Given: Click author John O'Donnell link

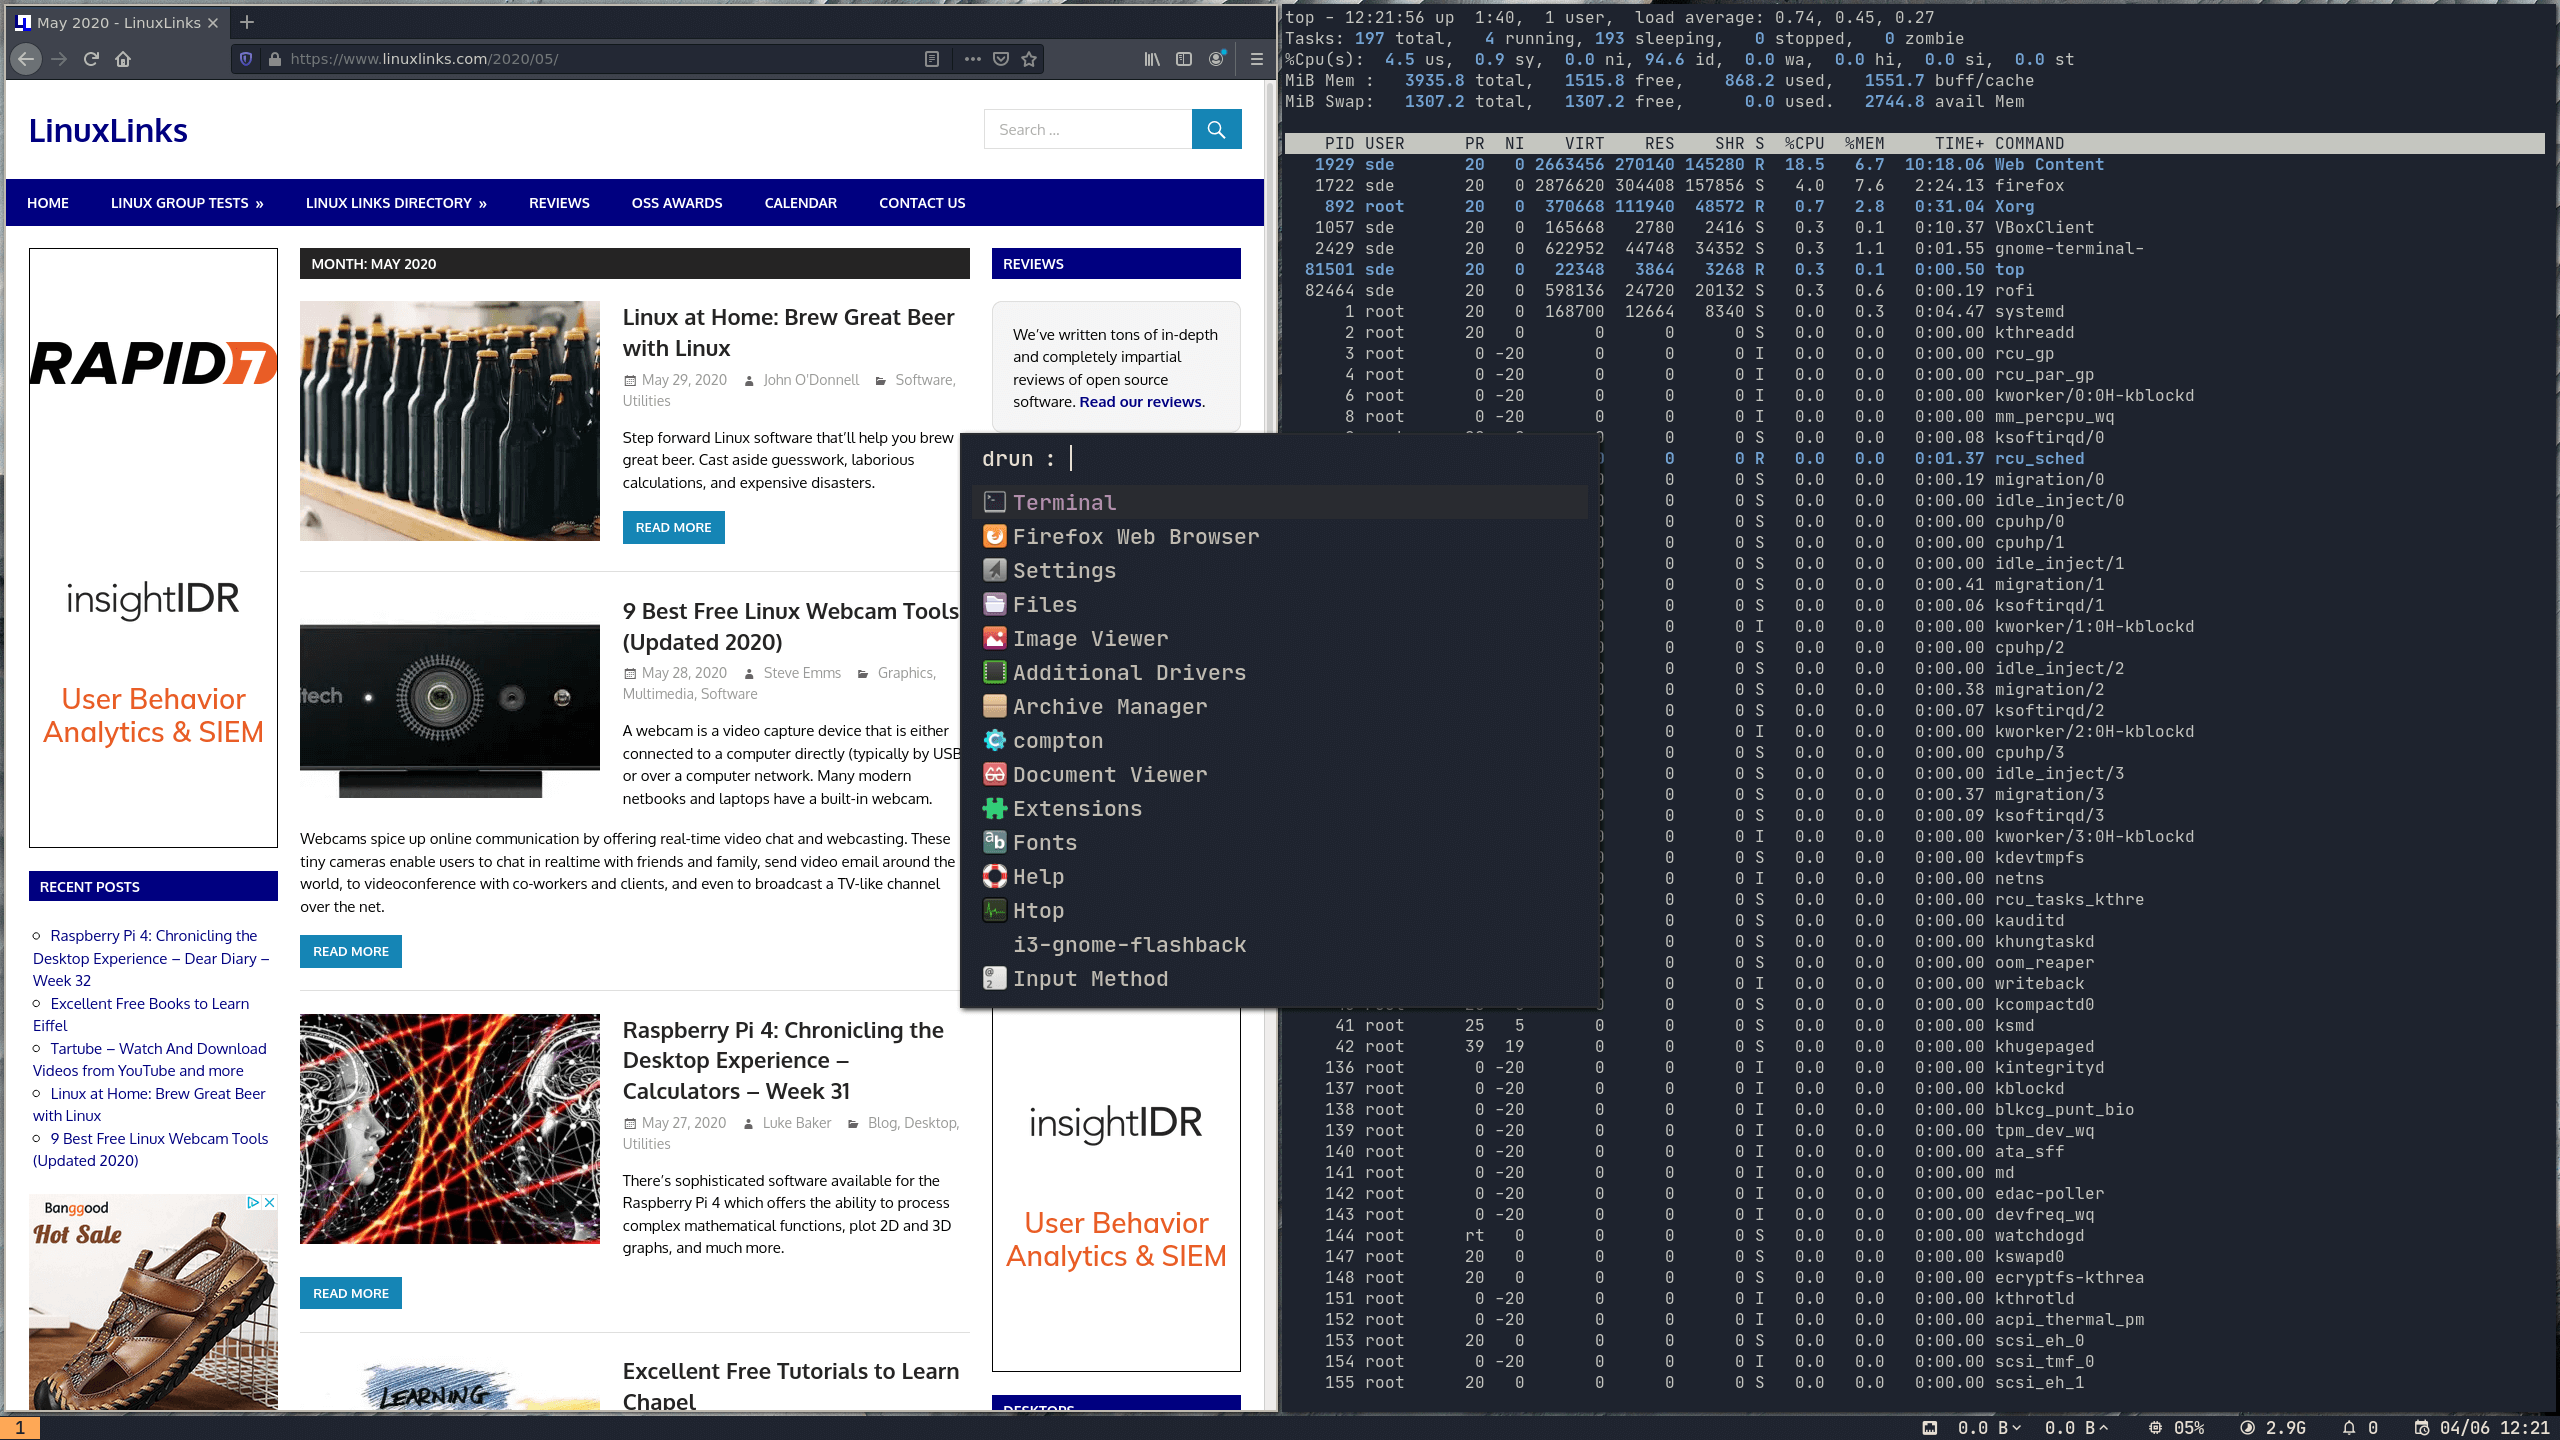Looking at the screenshot, I should (x=811, y=380).
